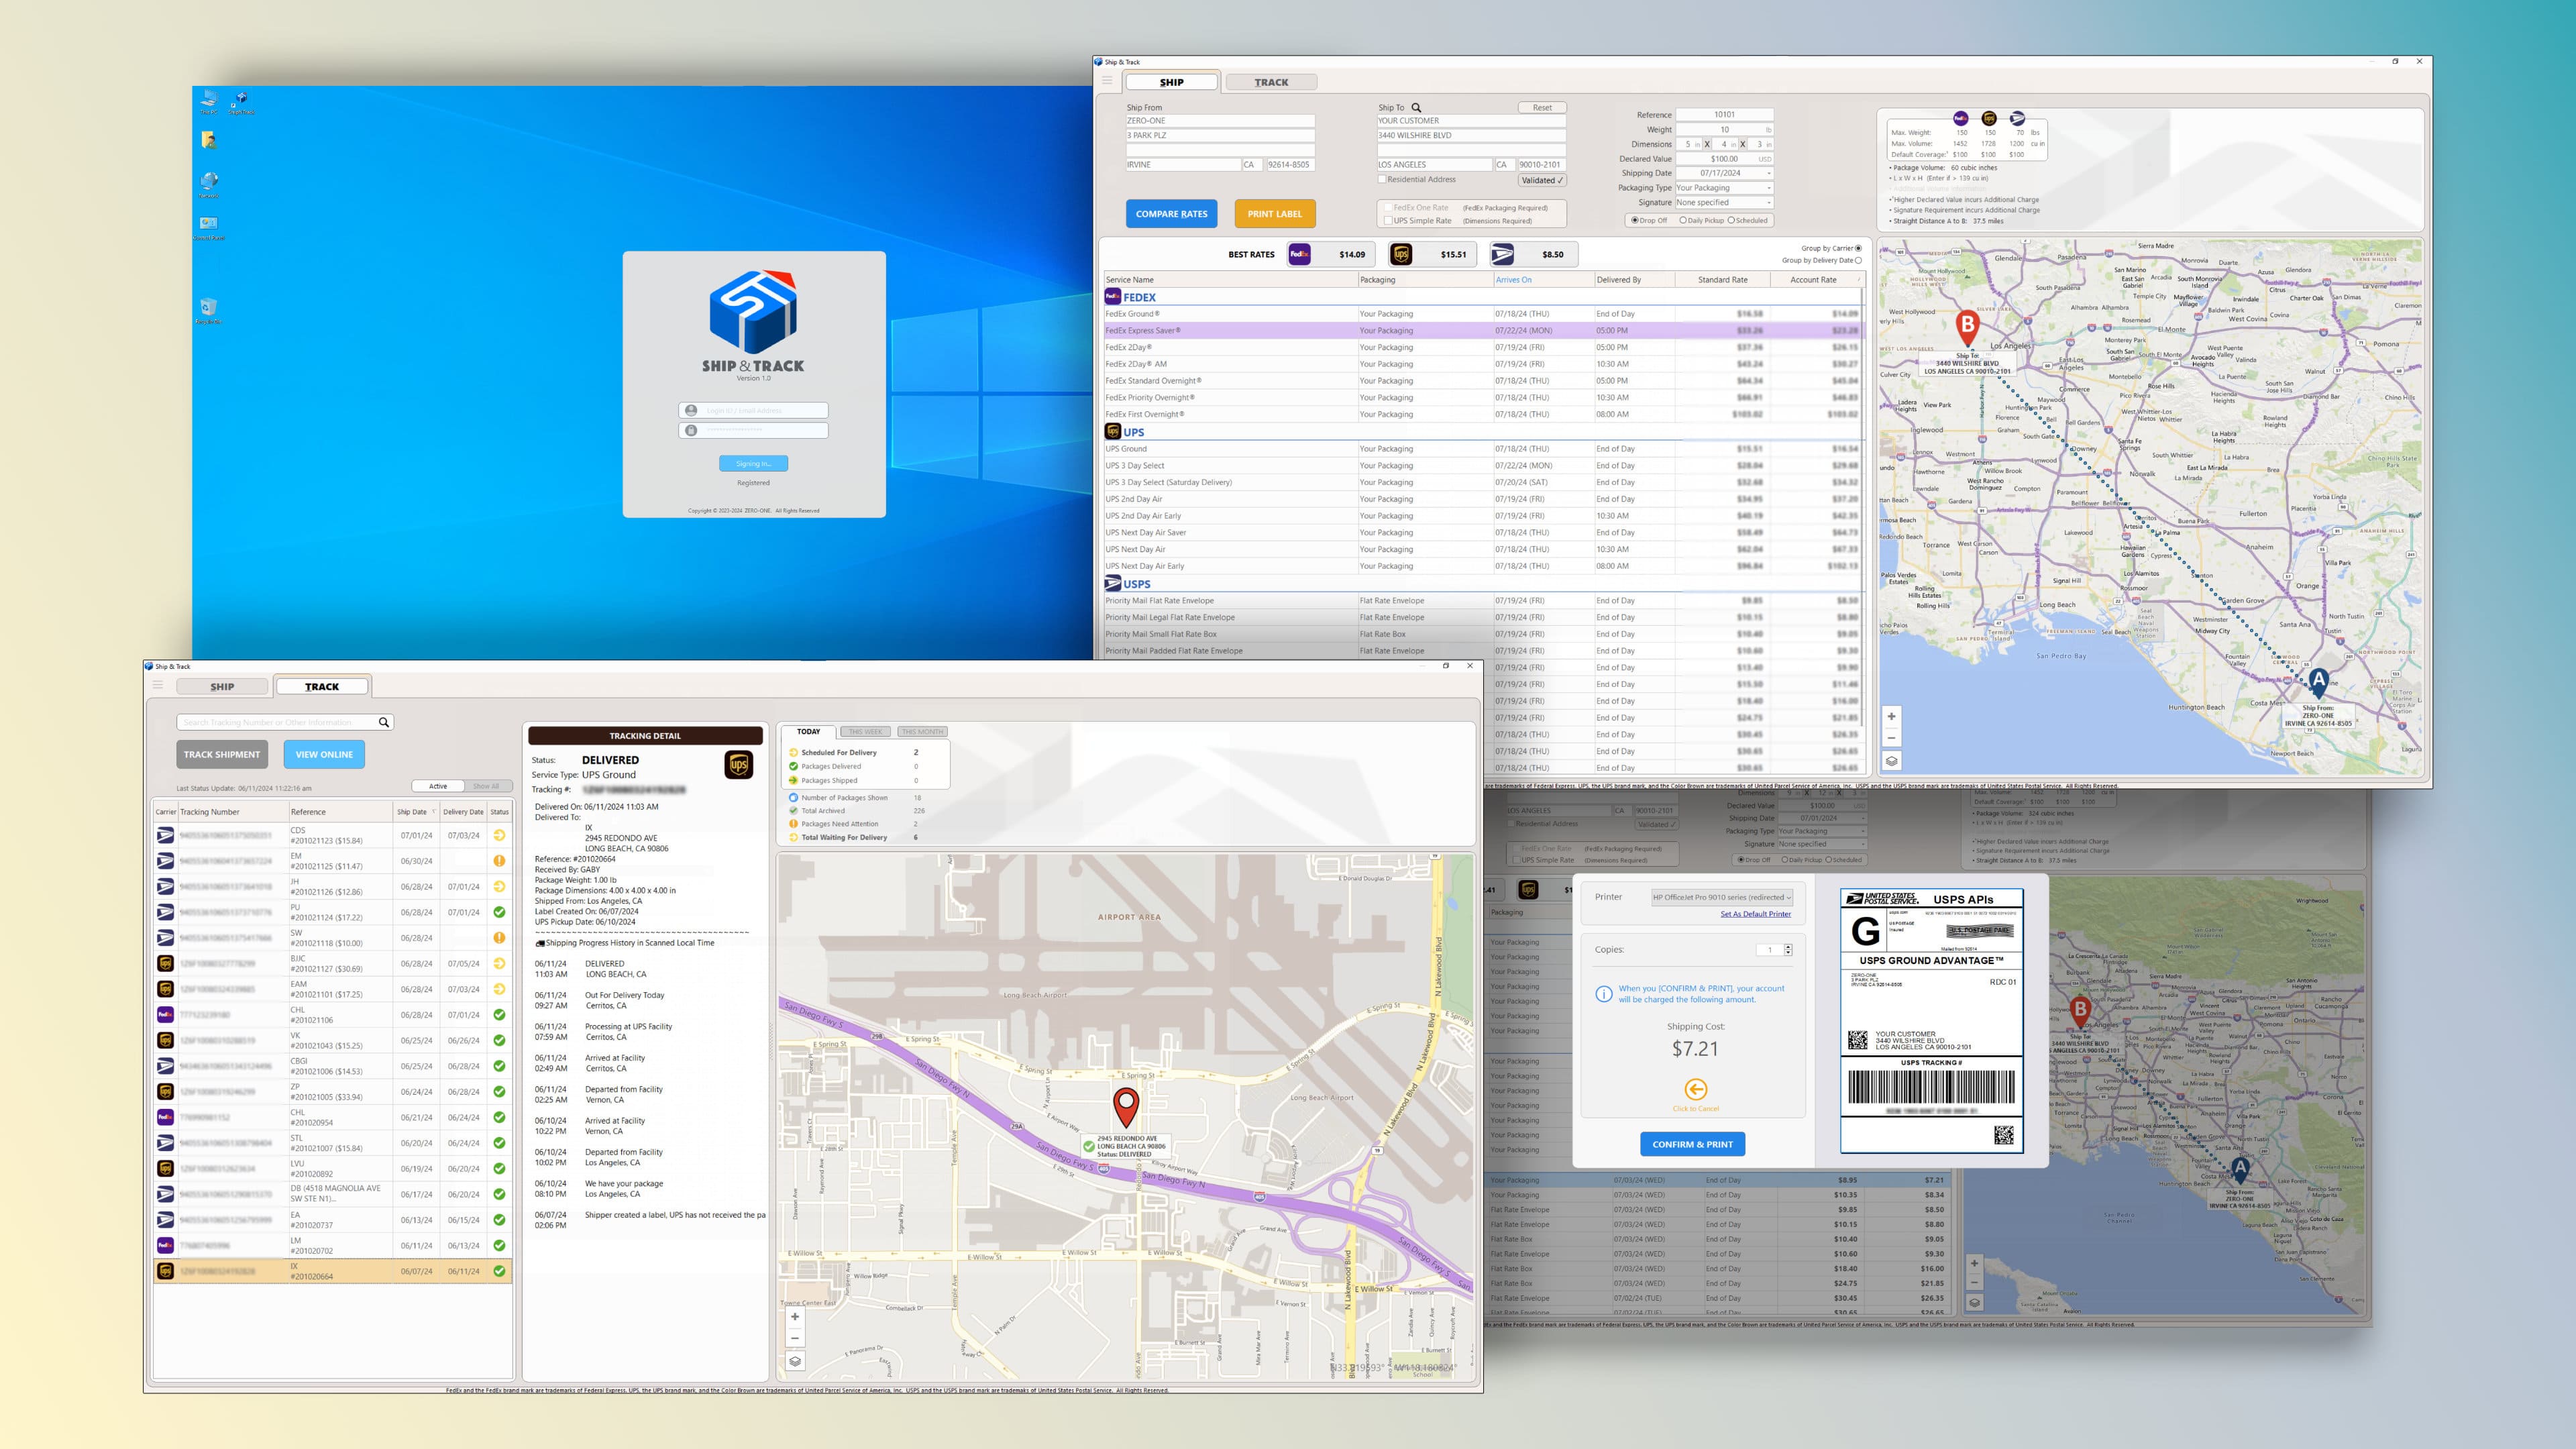The image size is (2576, 1449).
Task: Click CONFIRM & PRINT button
Action: (x=1692, y=1144)
